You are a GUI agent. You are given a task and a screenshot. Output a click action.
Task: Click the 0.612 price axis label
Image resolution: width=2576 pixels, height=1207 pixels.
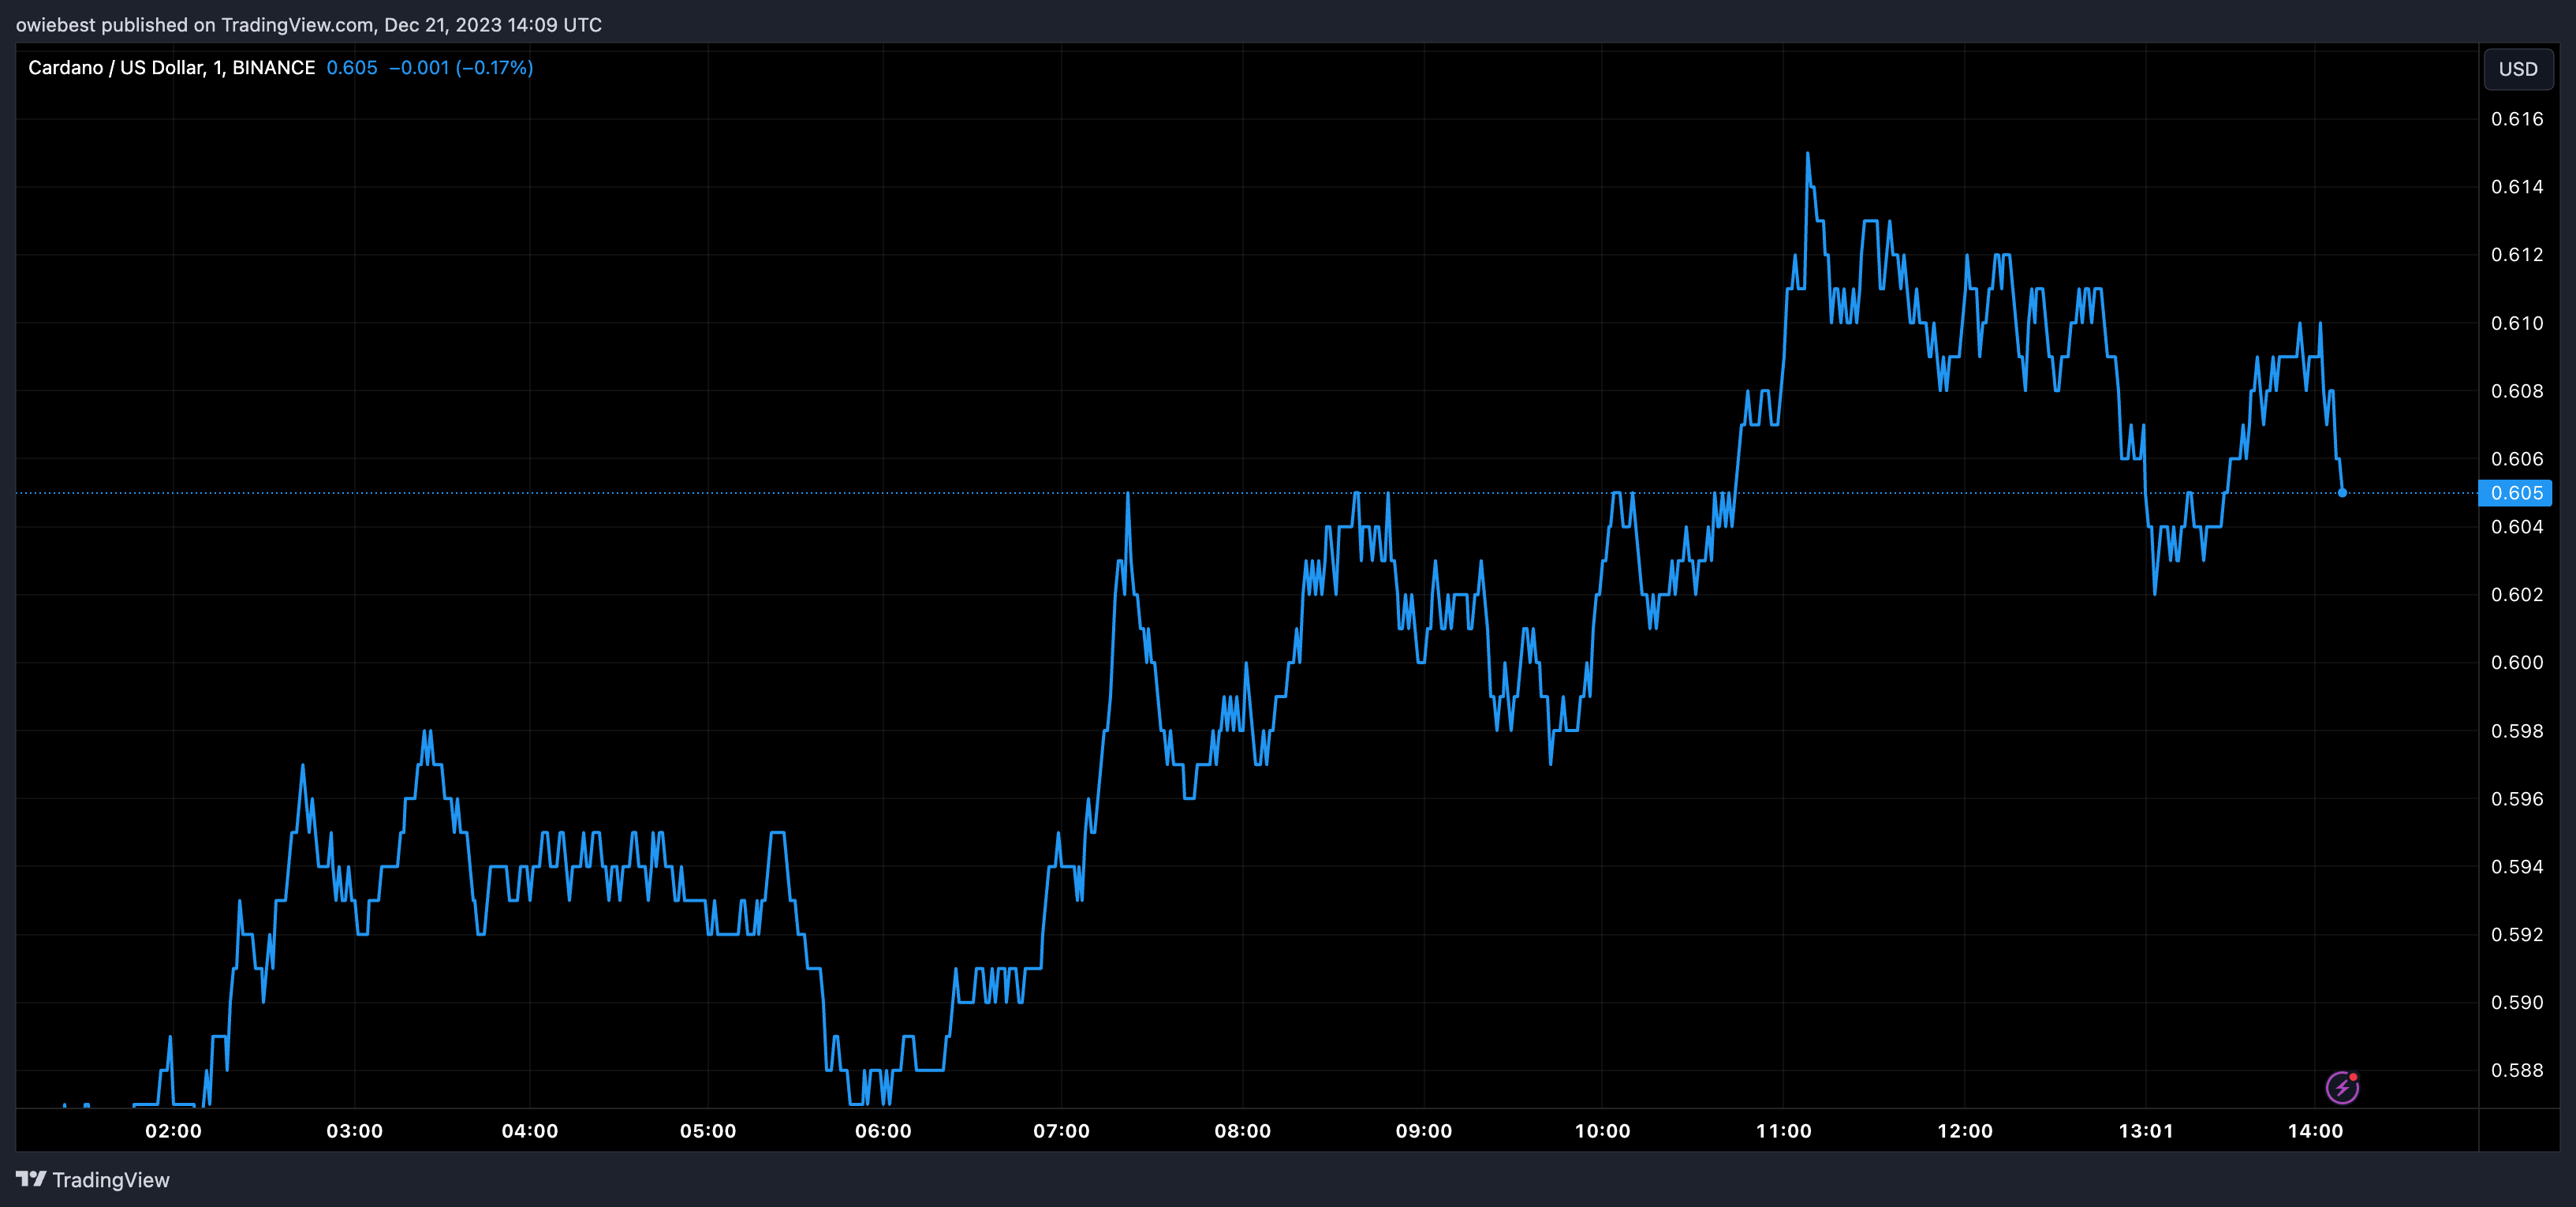(x=2517, y=255)
